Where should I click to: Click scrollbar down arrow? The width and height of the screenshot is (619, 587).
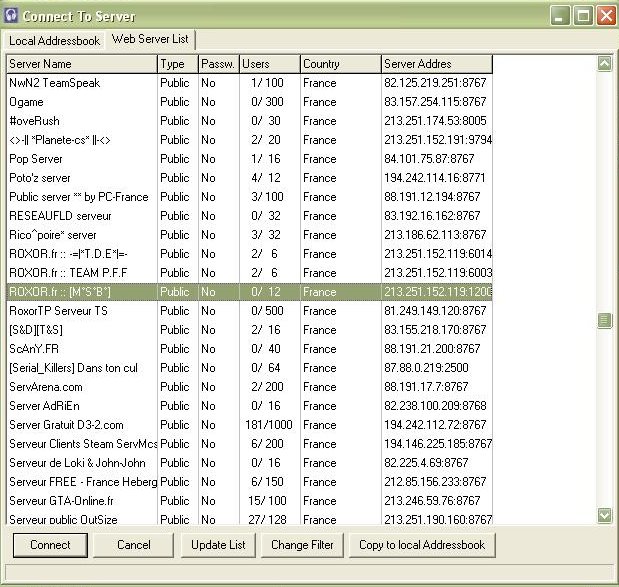pyautogui.click(x=604, y=515)
